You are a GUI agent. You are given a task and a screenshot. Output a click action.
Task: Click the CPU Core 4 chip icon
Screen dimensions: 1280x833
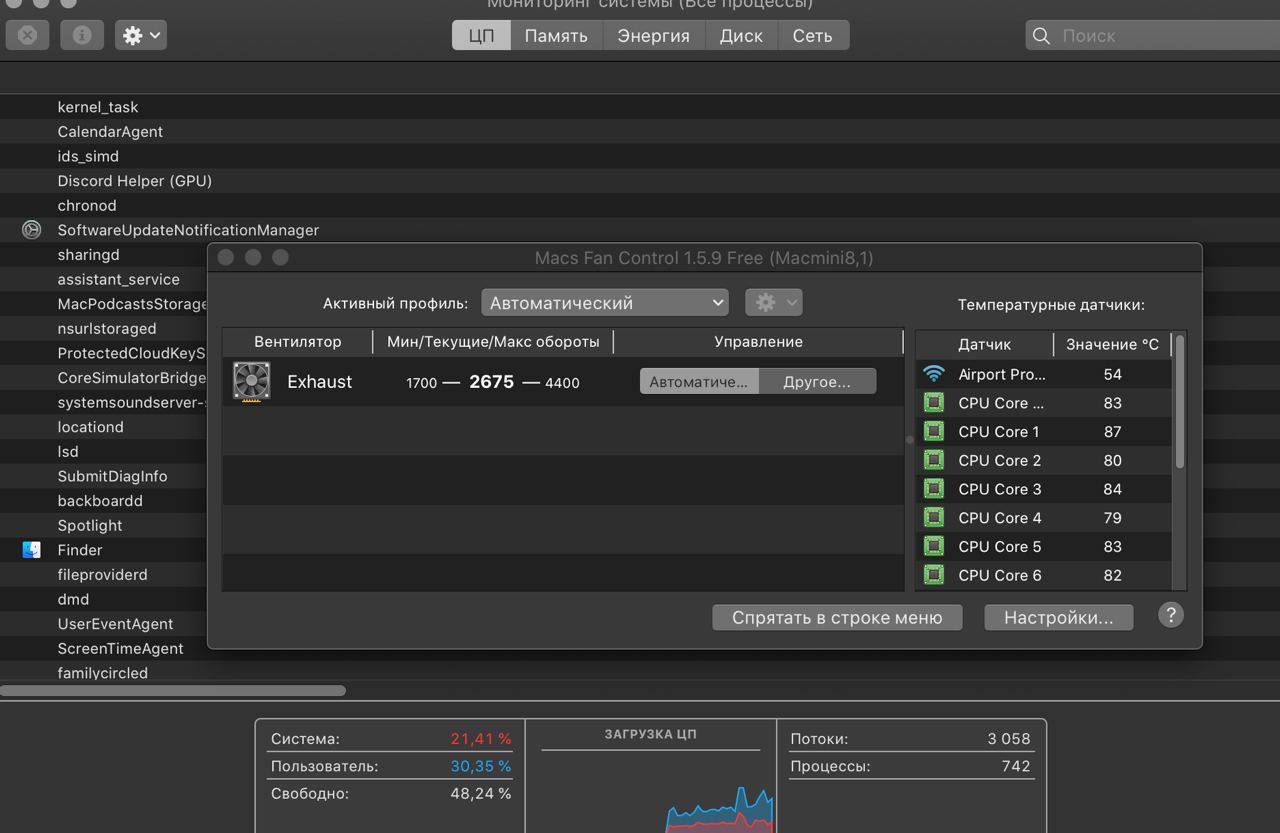click(x=934, y=518)
